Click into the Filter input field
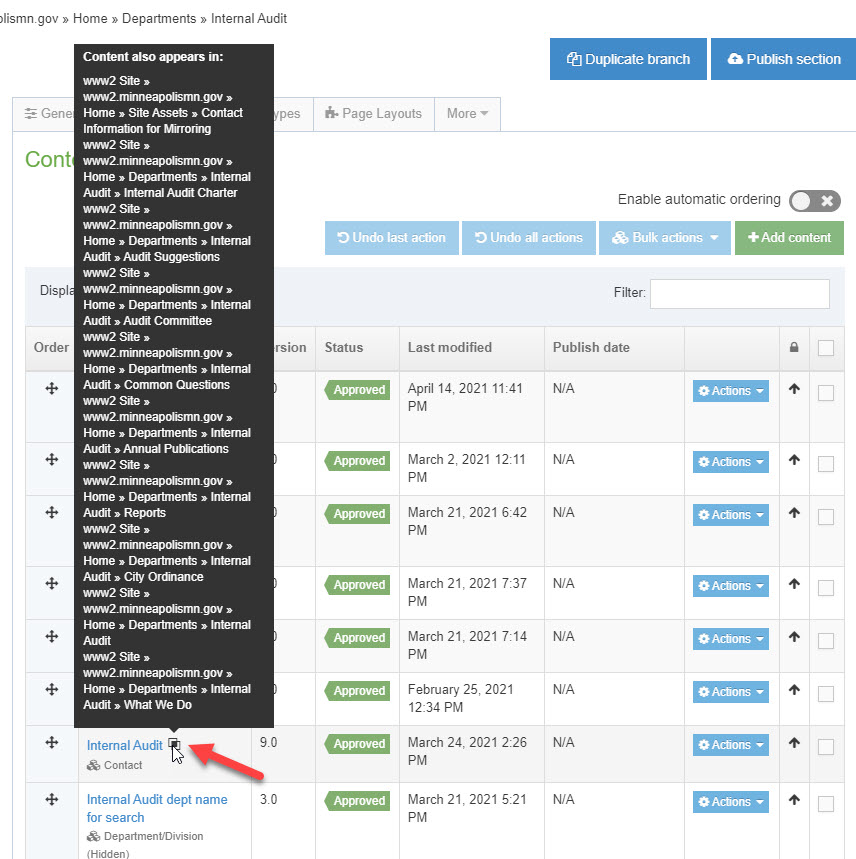Screen dimensions: 856x859 739,294
